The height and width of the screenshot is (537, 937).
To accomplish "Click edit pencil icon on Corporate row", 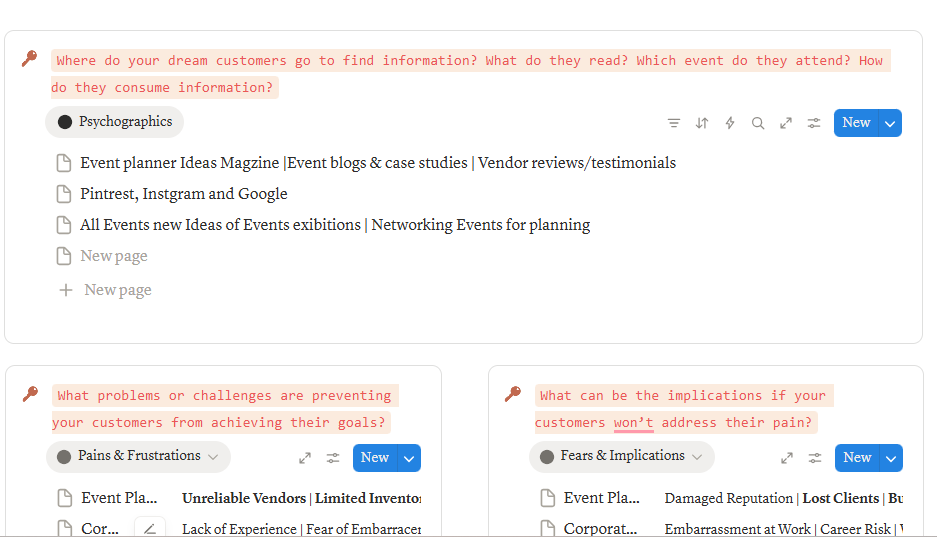I will (150, 529).
